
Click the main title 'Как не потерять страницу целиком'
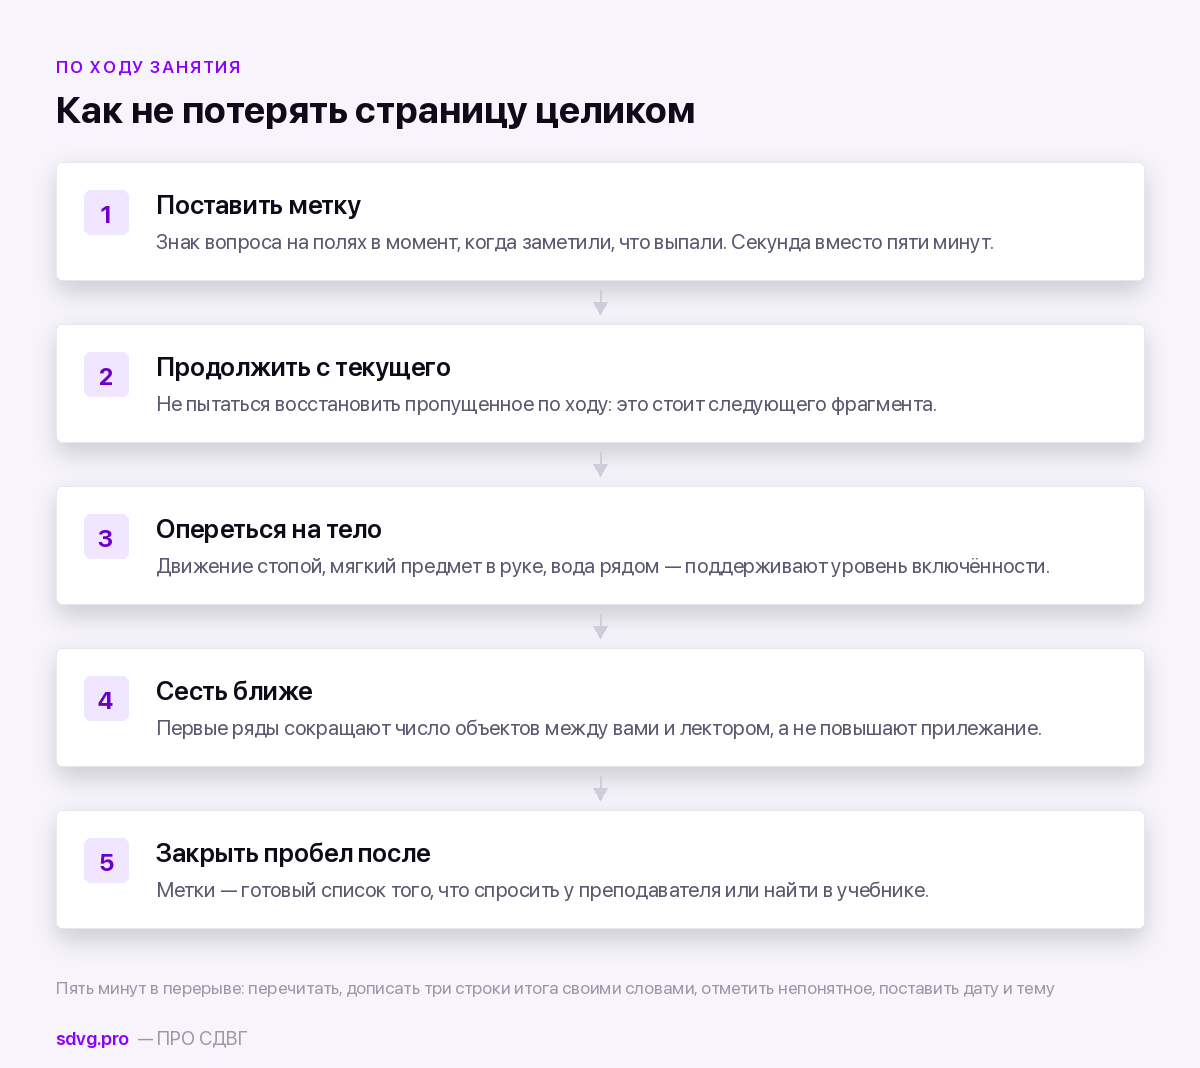coord(375,110)
